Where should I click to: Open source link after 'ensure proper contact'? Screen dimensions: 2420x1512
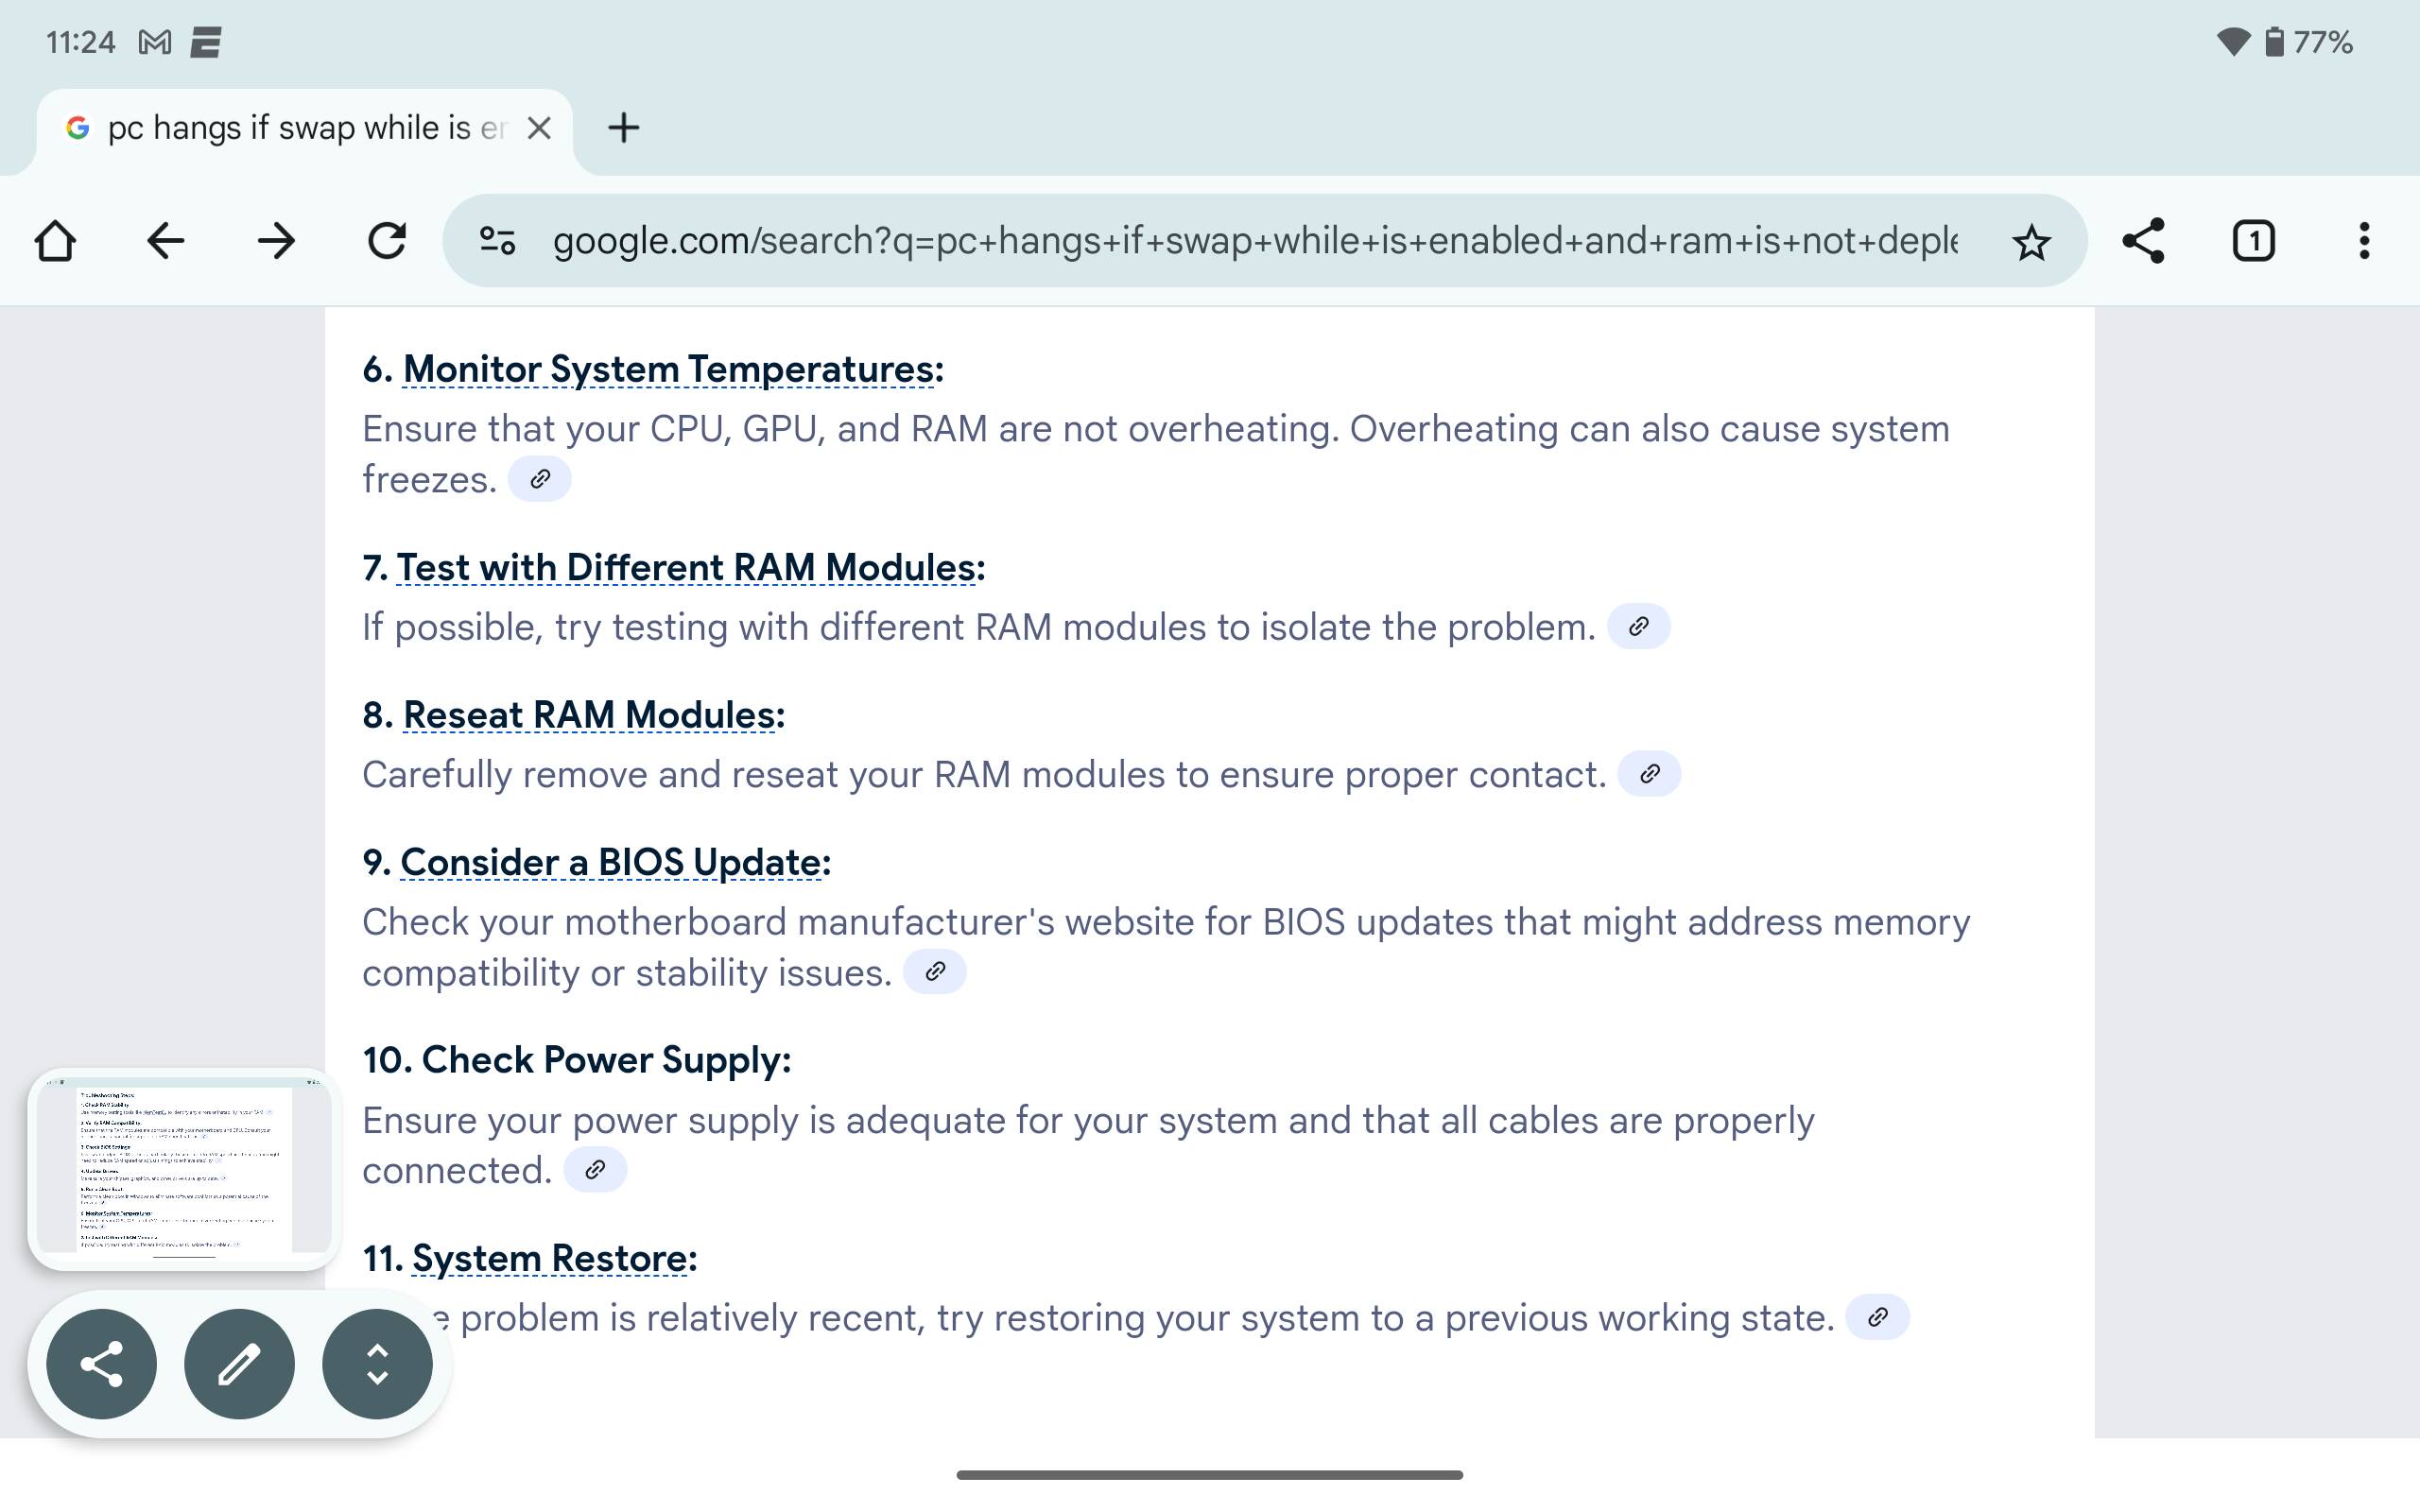point(1649,774)
